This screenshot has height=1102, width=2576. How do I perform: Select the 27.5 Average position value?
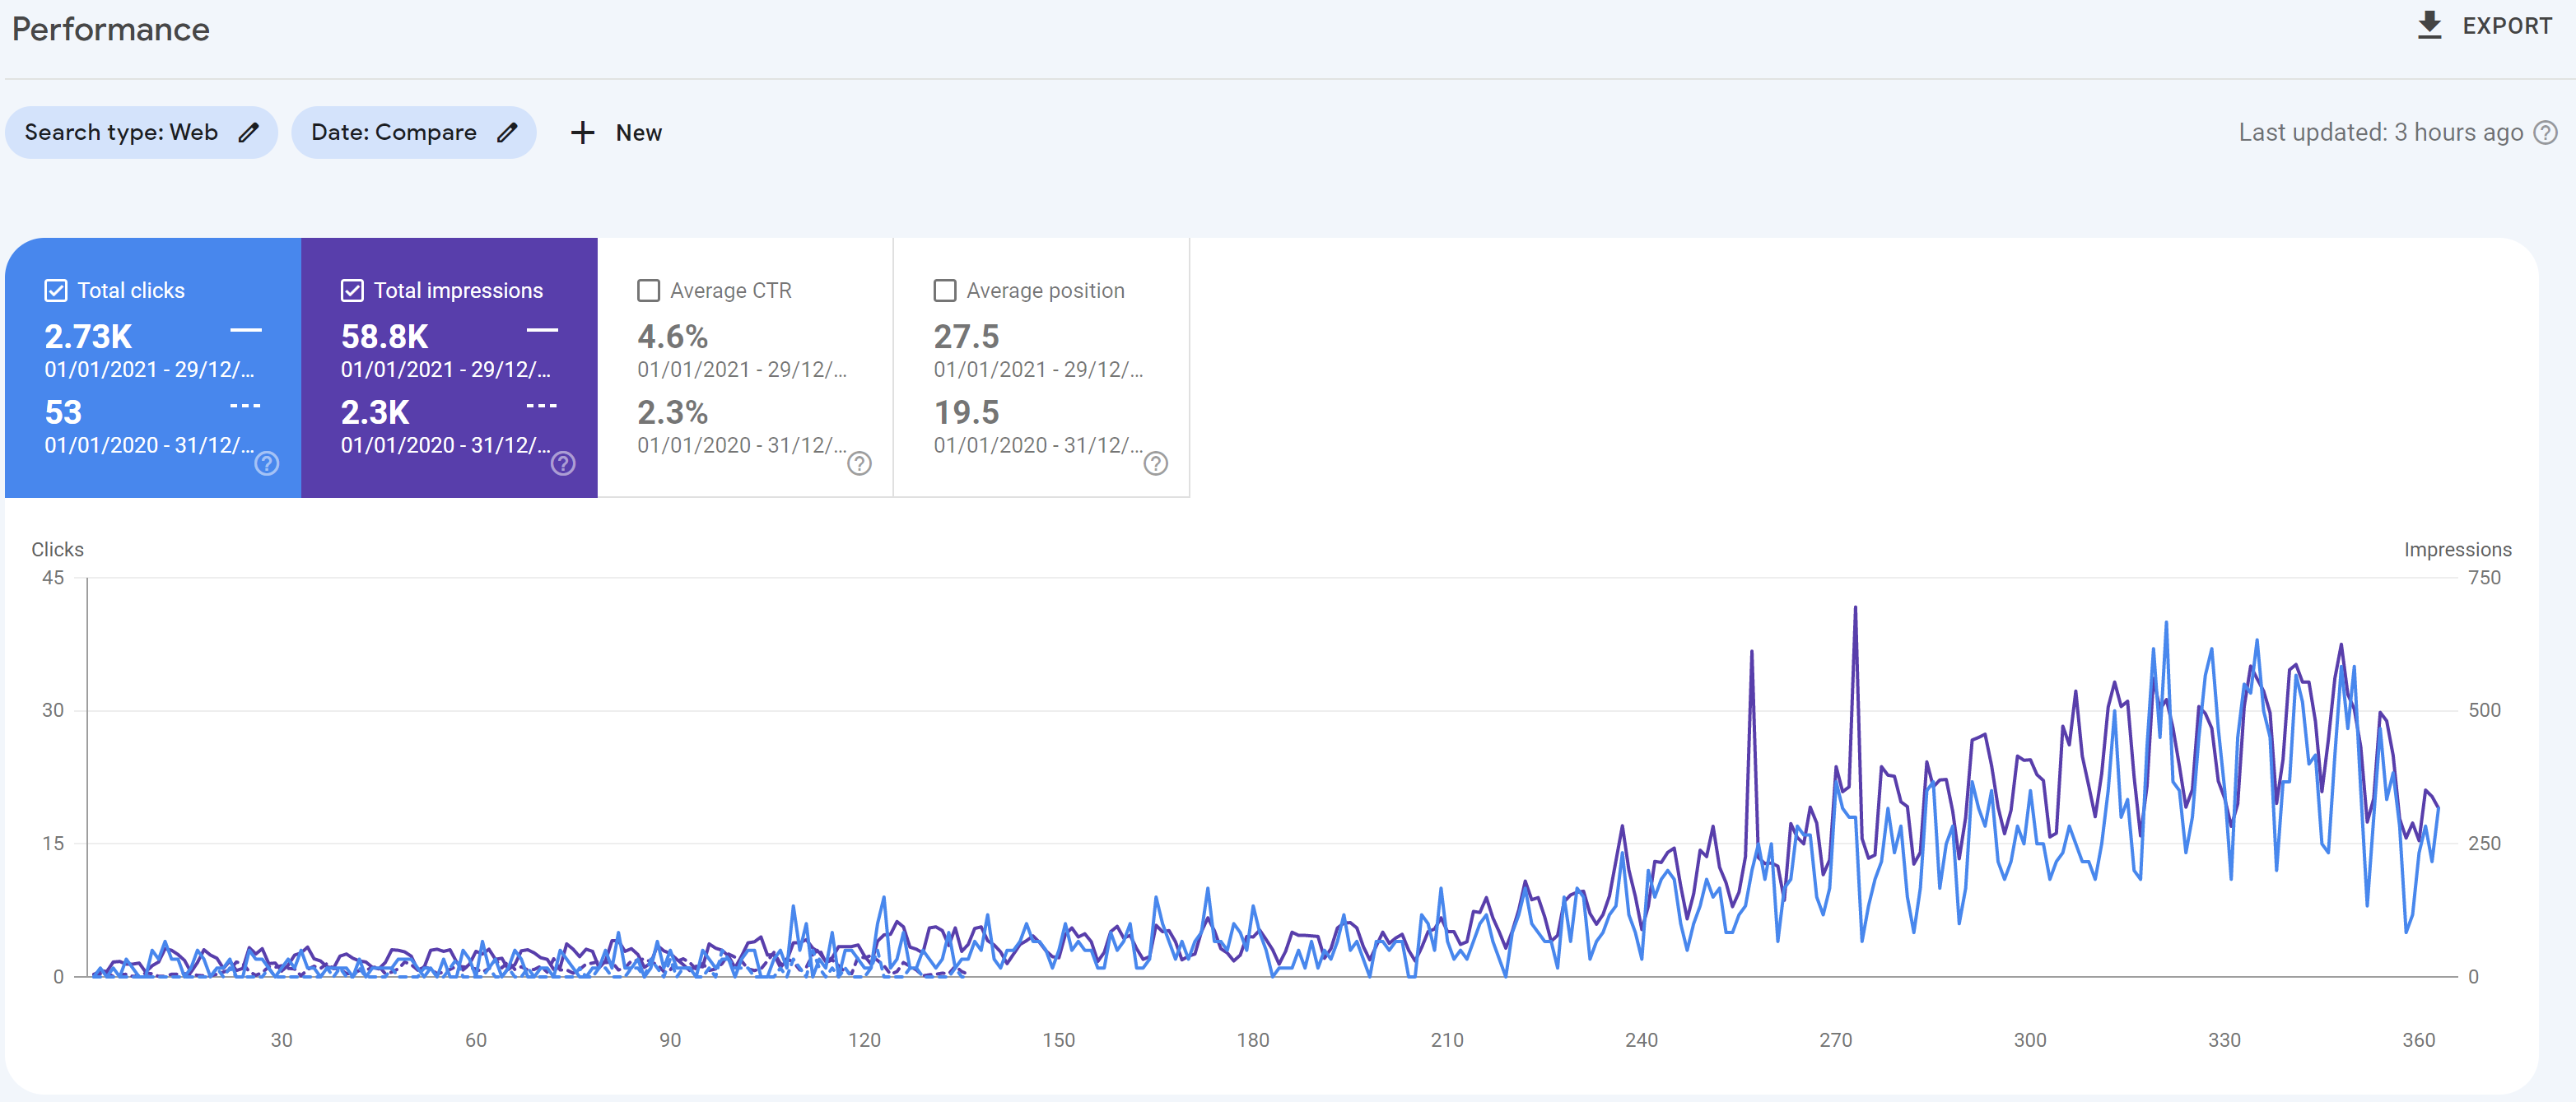click(x=966, y=337)
